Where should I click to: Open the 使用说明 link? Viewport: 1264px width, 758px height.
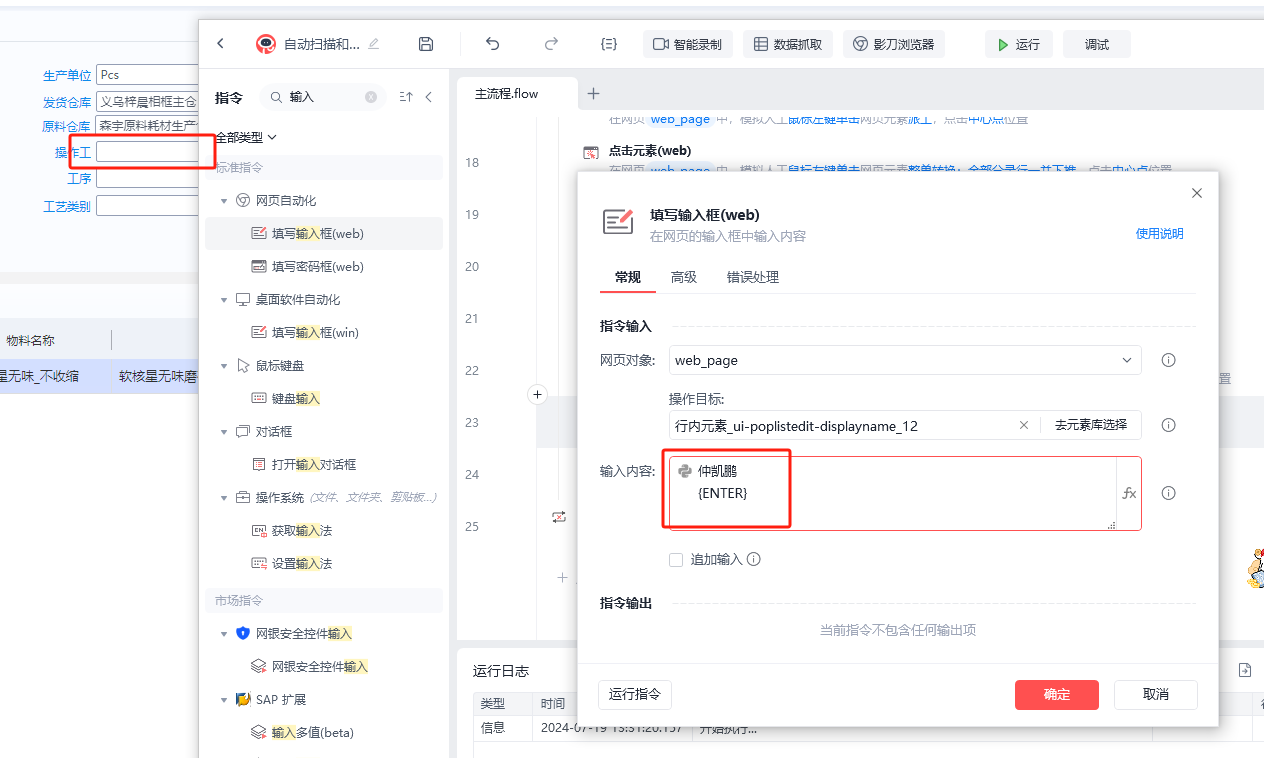(1159, 233)
